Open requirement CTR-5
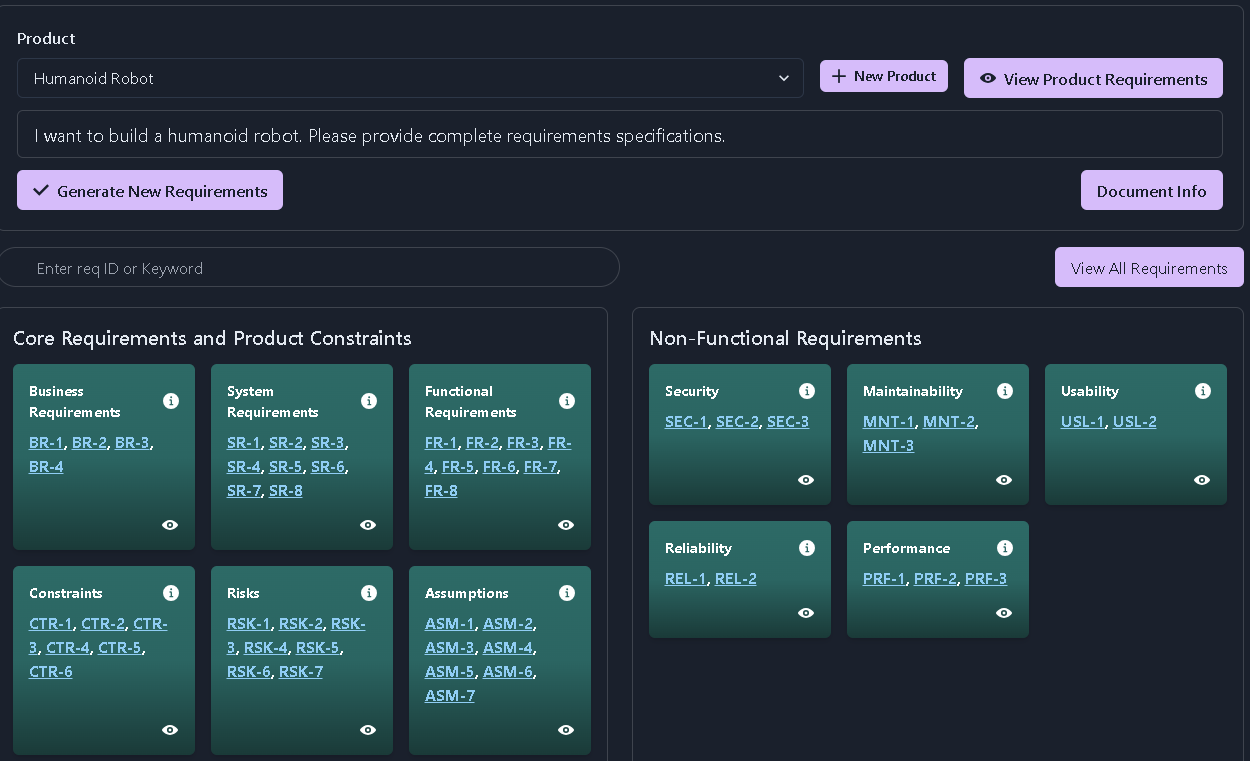This screenshot has height=761, width=1250. 120,647
